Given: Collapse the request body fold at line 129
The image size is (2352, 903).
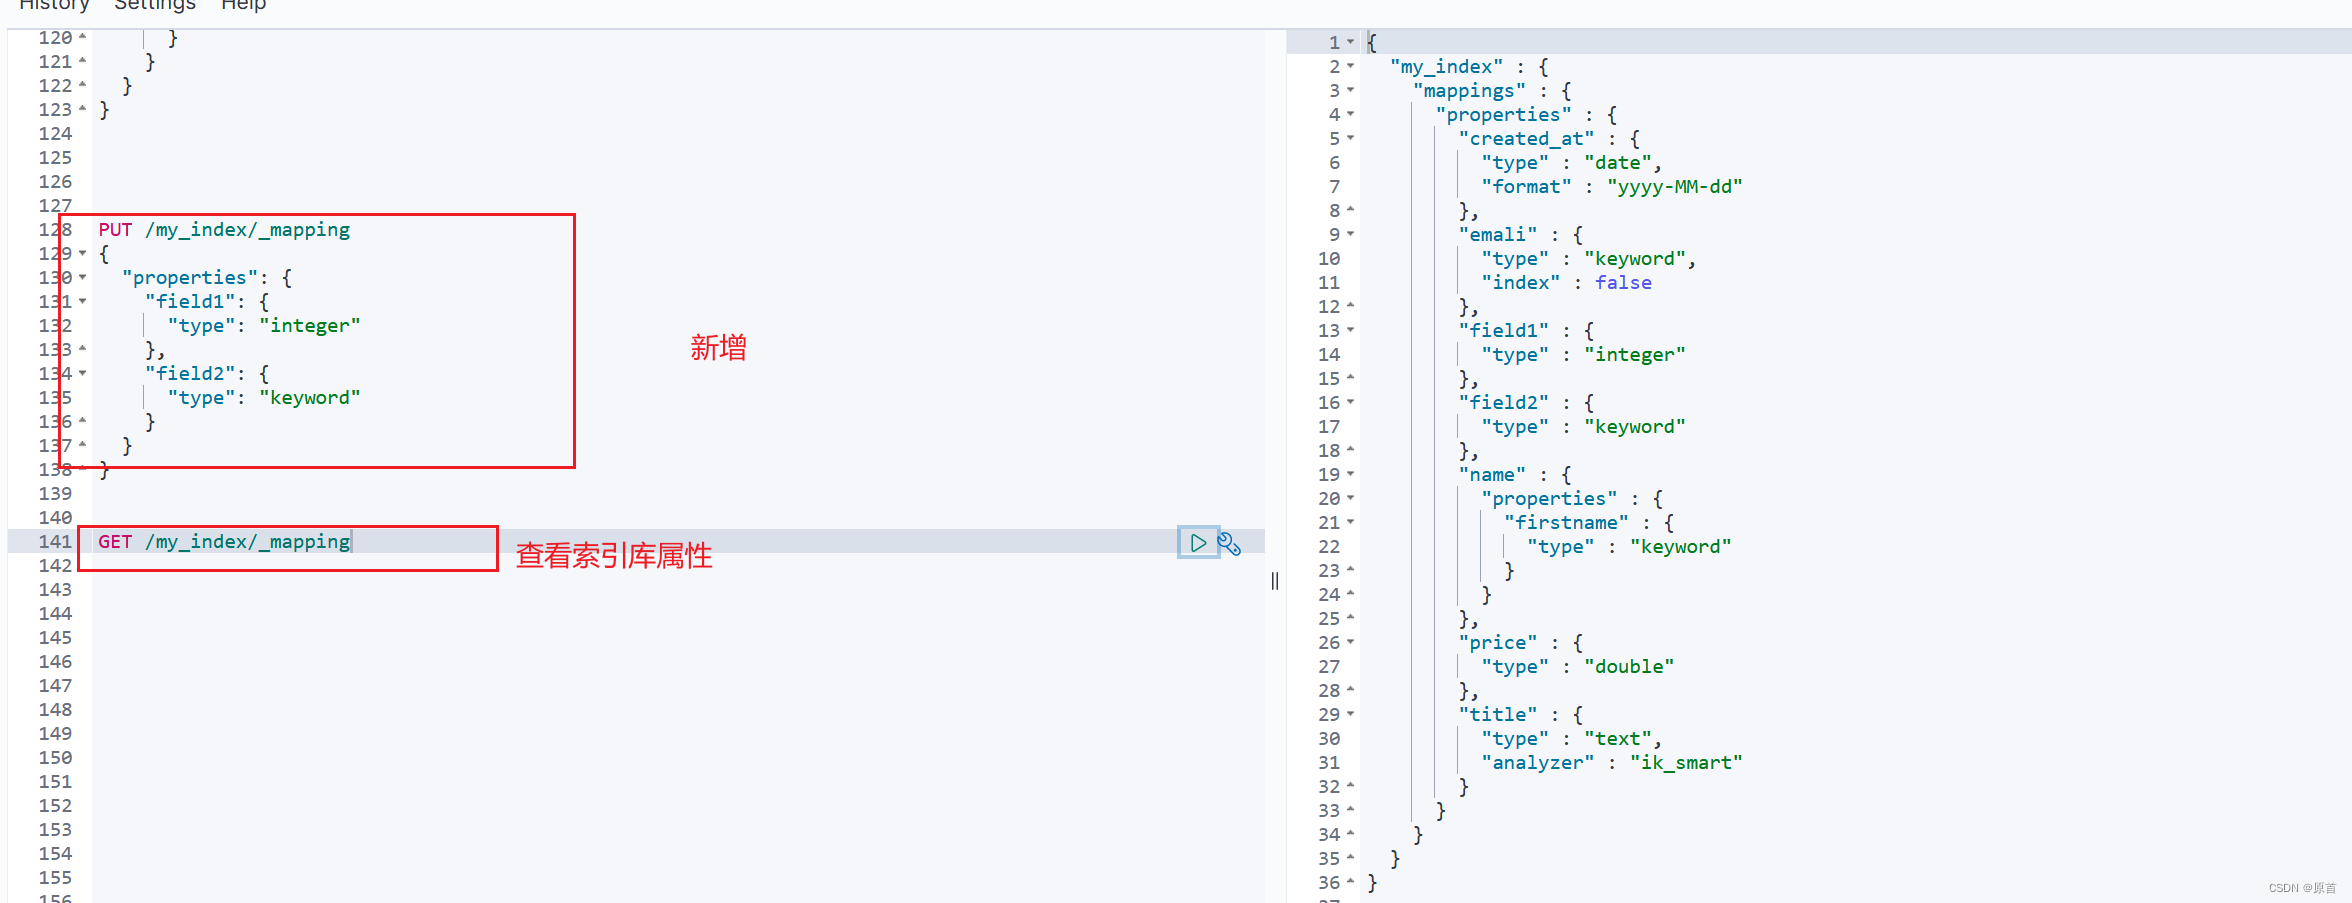Looking at the screenshot, I should [x=83, y=253].
